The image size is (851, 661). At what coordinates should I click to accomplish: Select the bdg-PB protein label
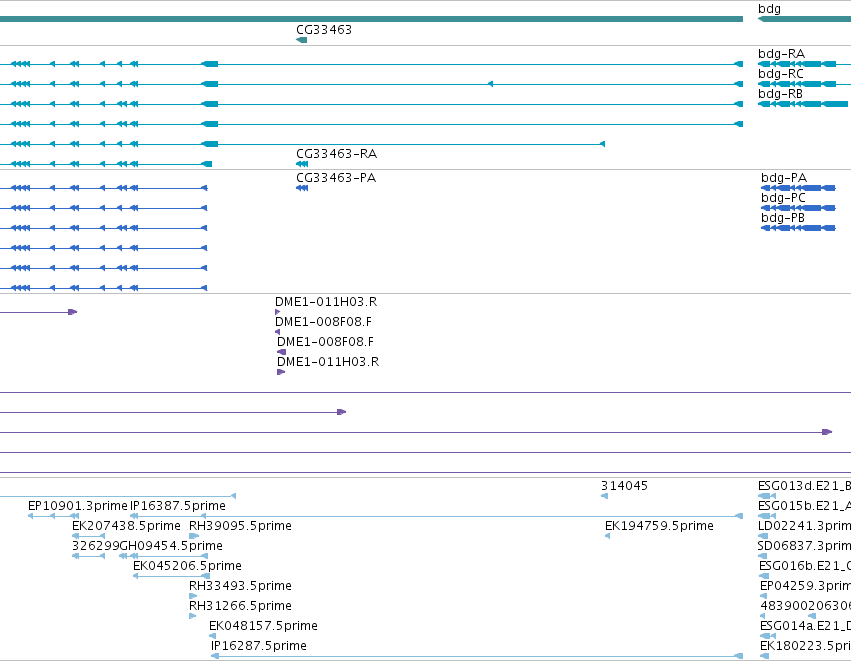tap(783, 218)
